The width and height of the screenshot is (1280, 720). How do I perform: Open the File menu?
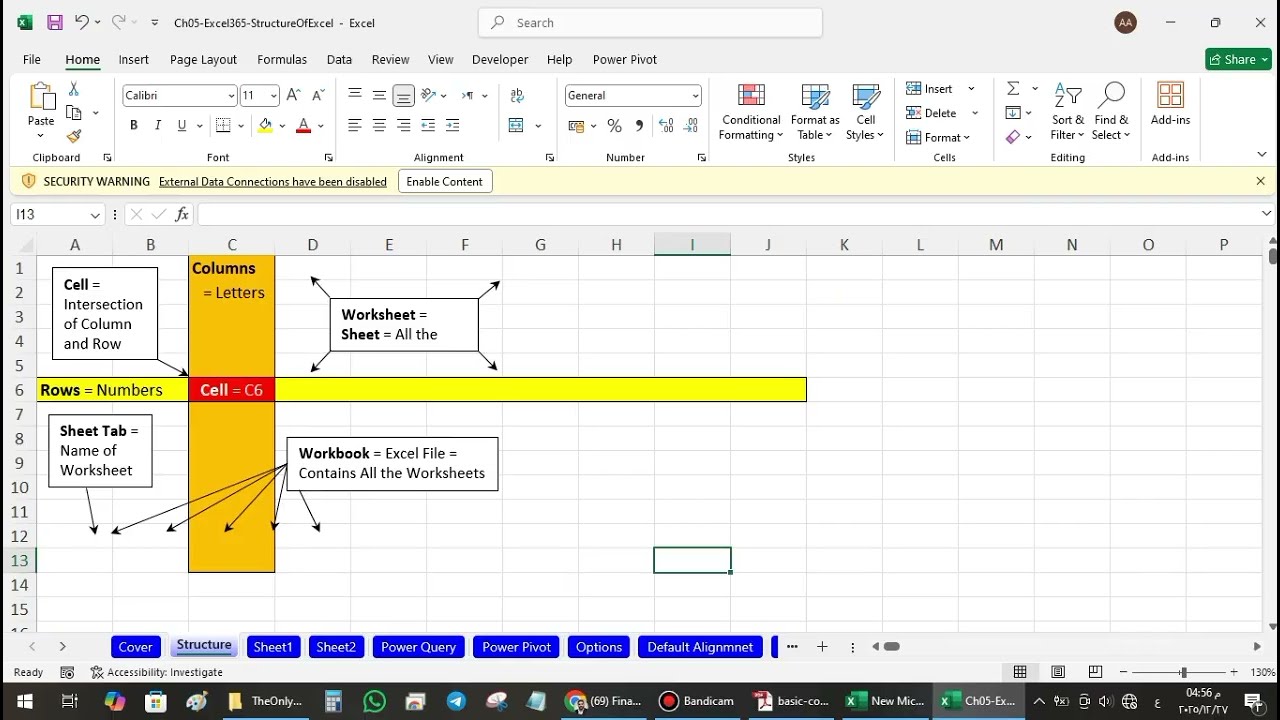tap(32, 59)
